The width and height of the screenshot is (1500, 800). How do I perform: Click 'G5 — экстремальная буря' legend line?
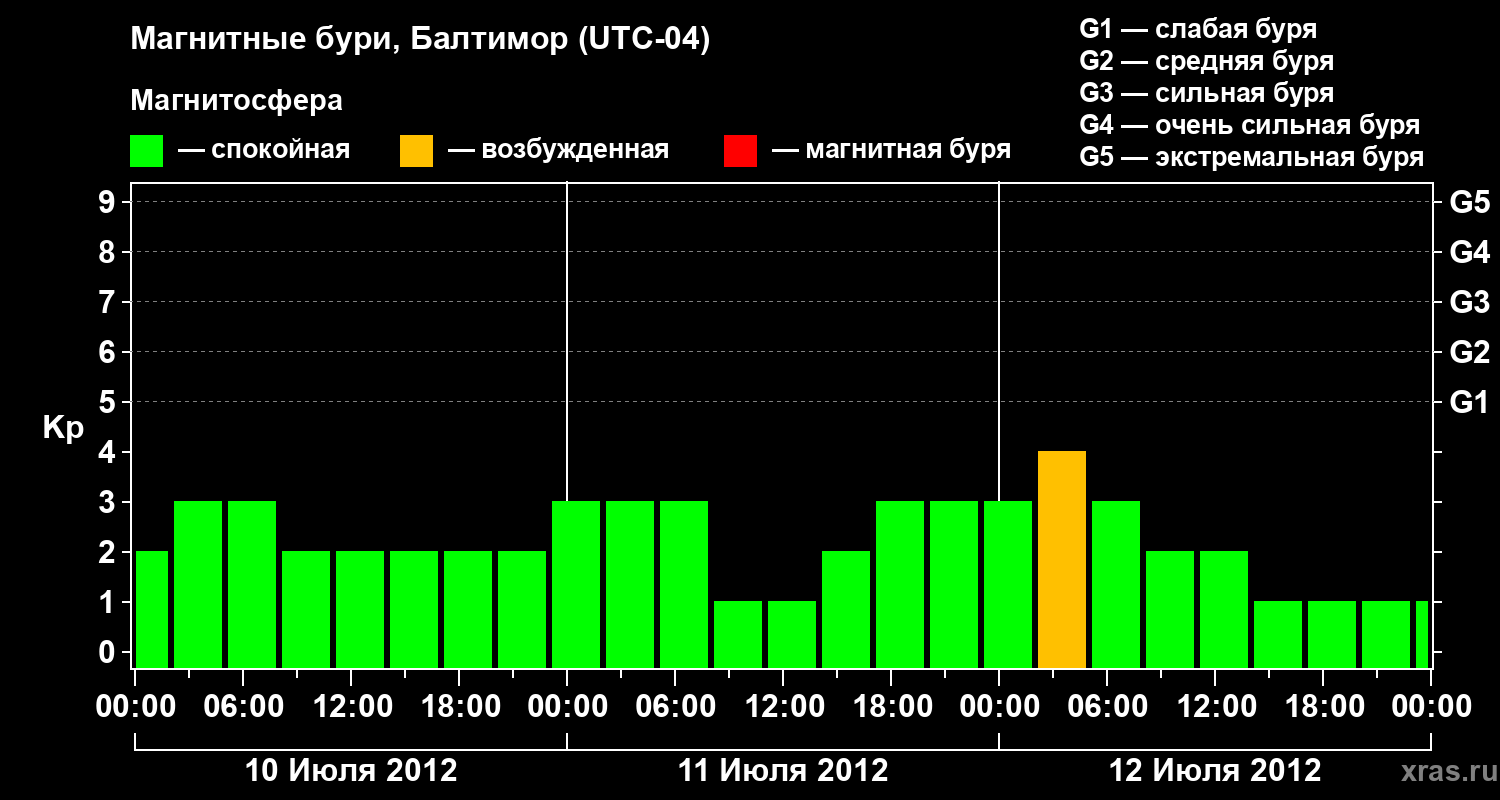[1251, 157]
